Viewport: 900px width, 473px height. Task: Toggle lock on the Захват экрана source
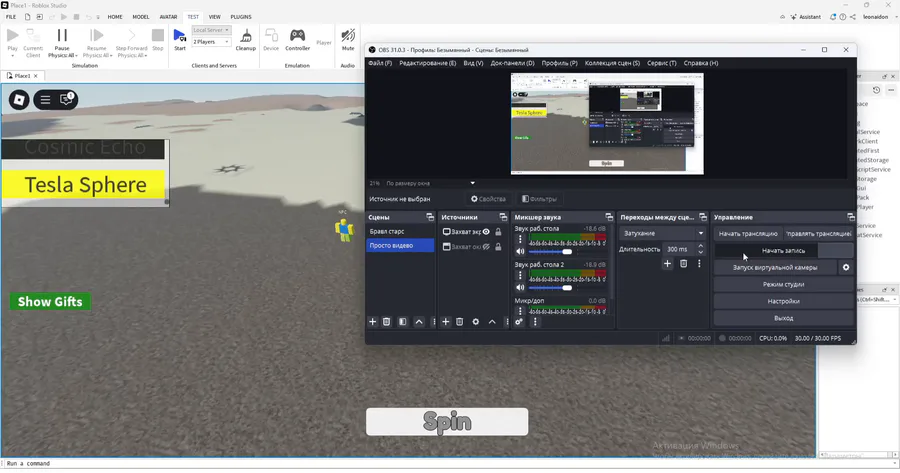click(498, 232)
